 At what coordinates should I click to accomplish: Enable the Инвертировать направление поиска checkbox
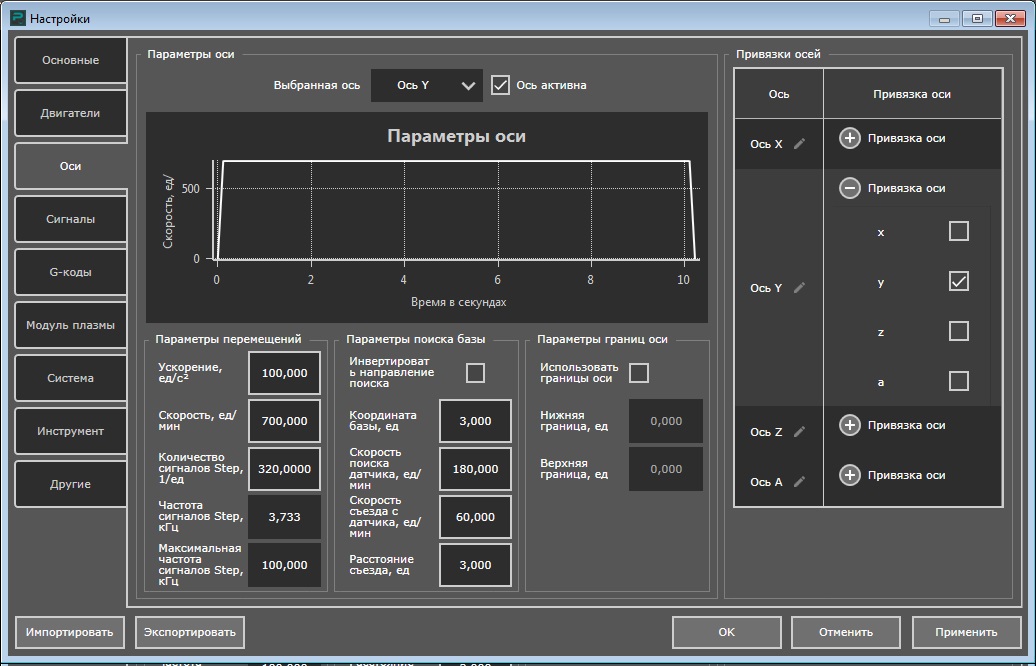click(x=475, y=373)
